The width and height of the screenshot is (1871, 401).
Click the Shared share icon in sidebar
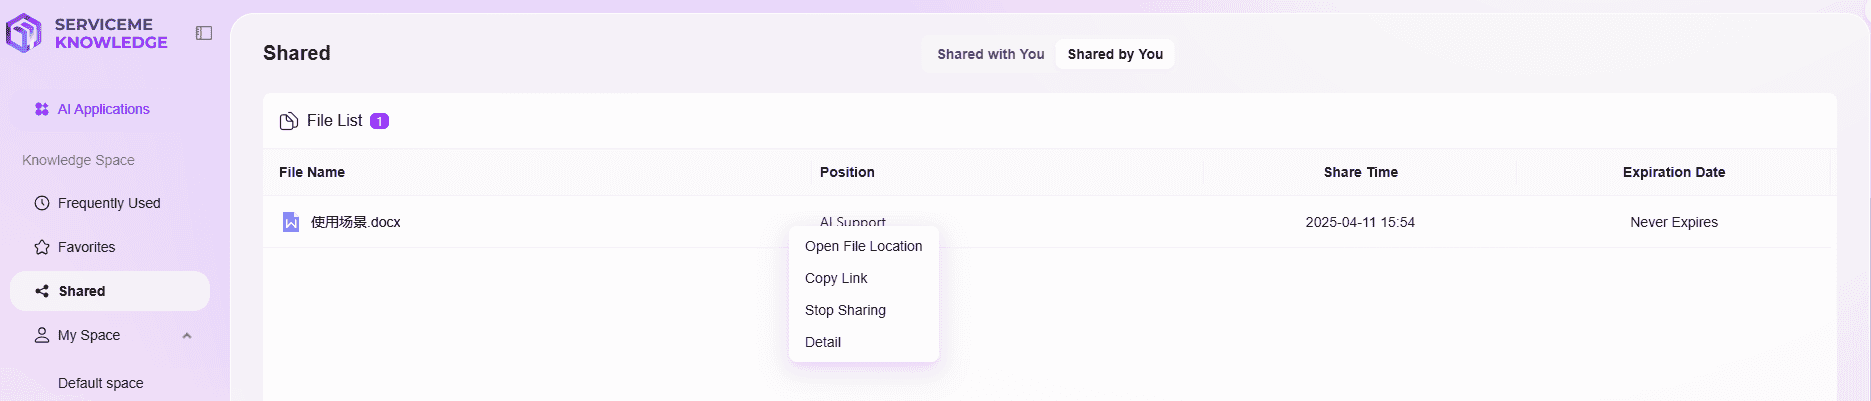(x=42, y=291)
